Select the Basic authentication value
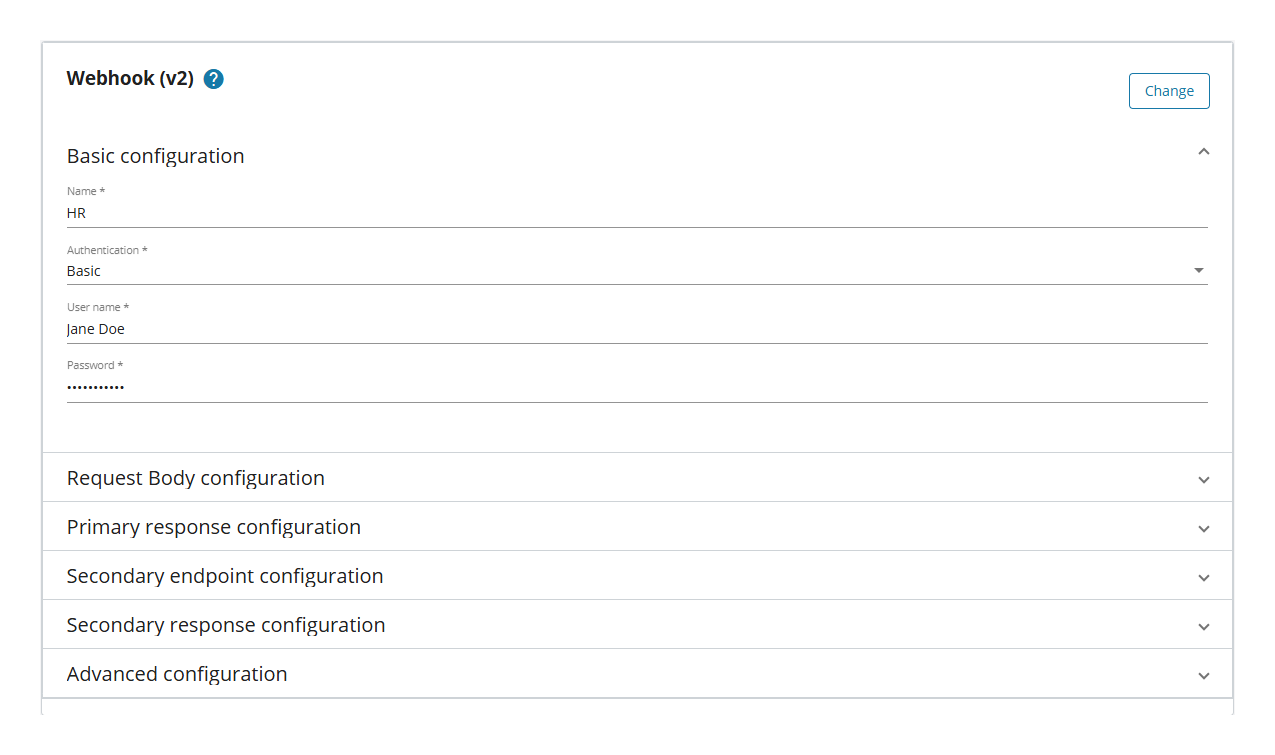 pyautogui.click(x=83, y=270)
